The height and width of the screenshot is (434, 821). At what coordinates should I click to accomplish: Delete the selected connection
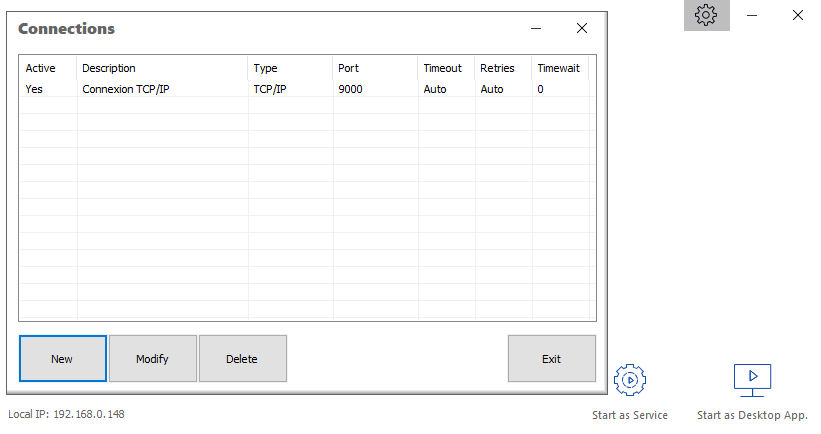tap(242, 359)
